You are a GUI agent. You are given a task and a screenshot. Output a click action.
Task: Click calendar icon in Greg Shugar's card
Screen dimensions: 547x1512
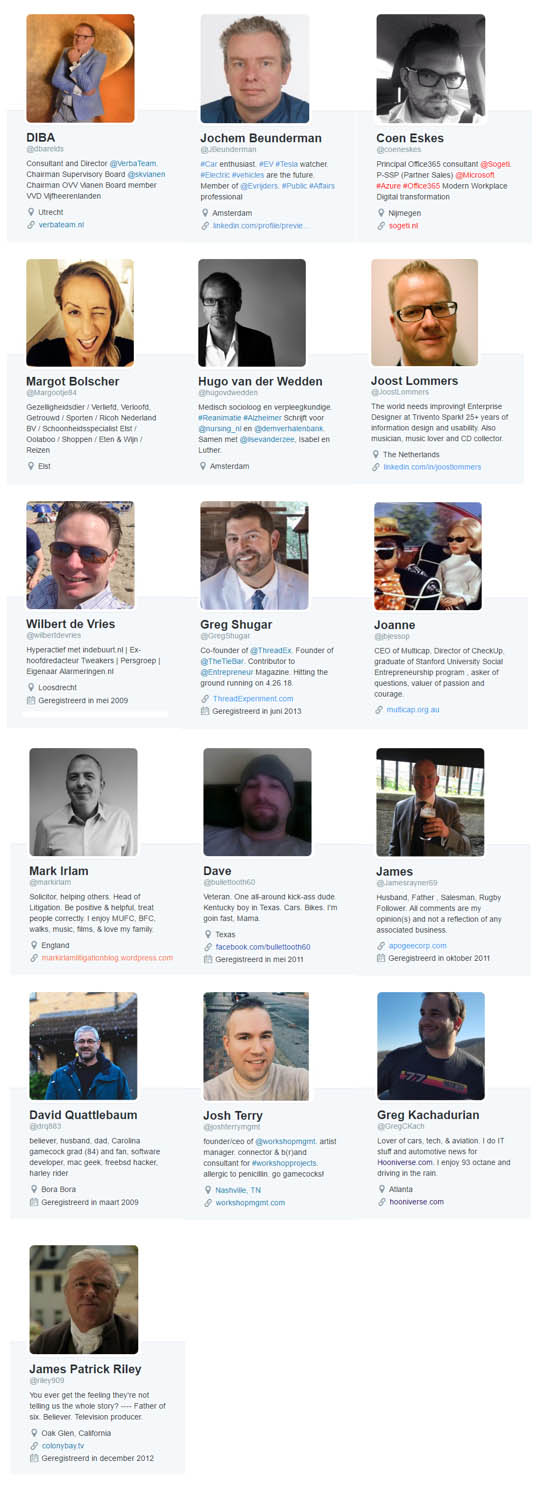205,711
